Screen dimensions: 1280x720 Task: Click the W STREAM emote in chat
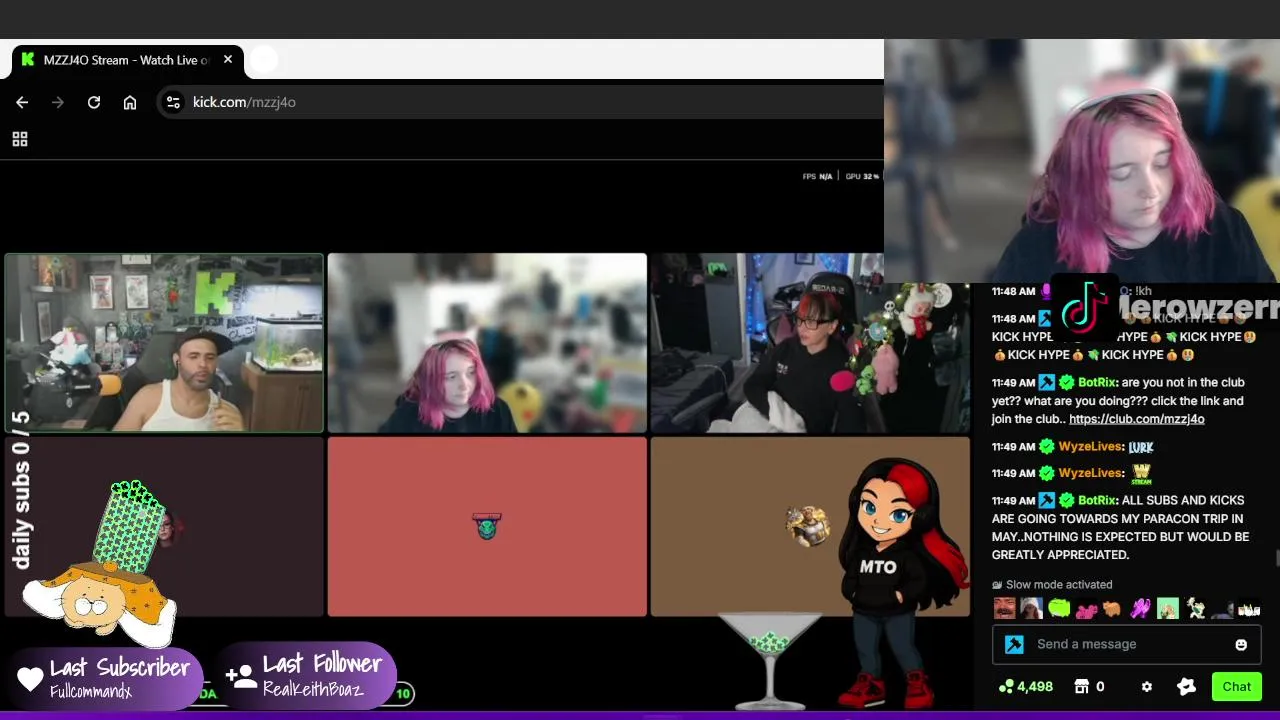(x=1141, y=473)
